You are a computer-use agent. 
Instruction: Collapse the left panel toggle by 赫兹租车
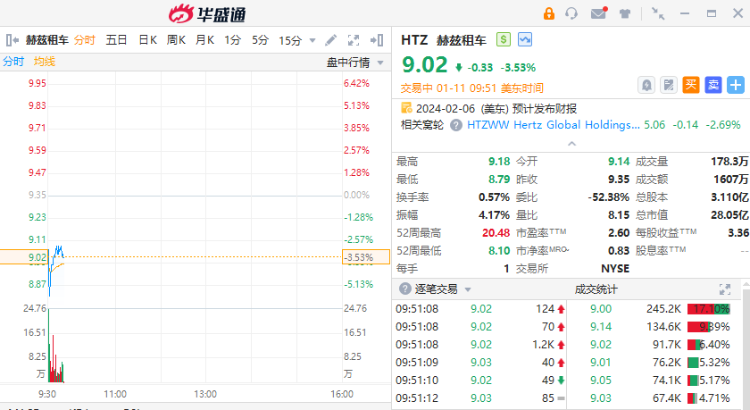(10, 40)
